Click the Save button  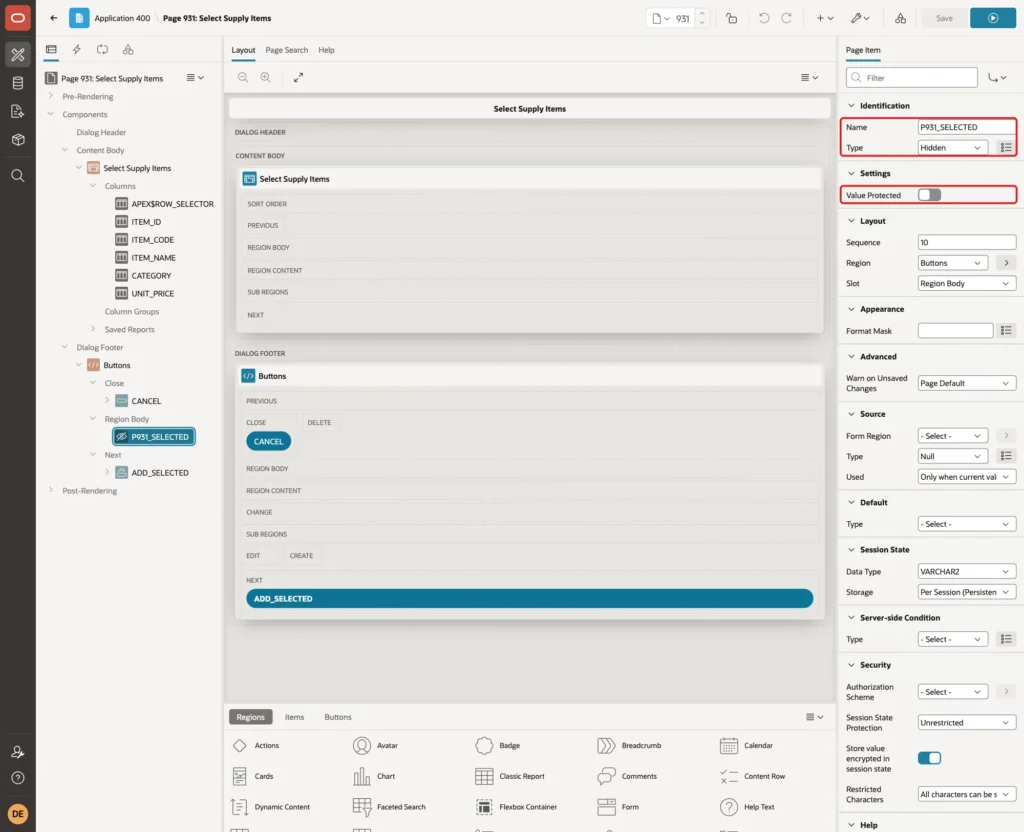944,18
